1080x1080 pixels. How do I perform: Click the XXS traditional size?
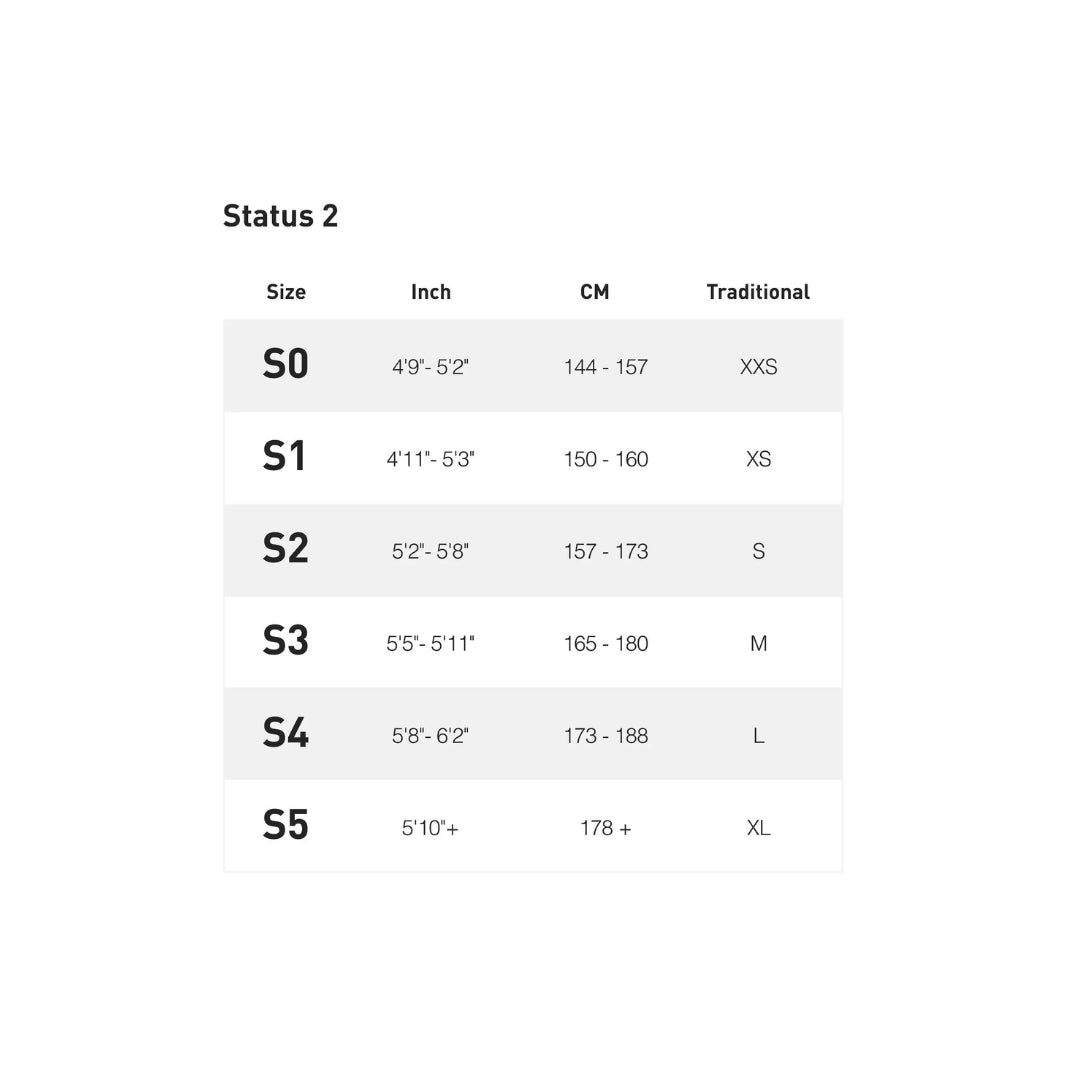(758, 367)
